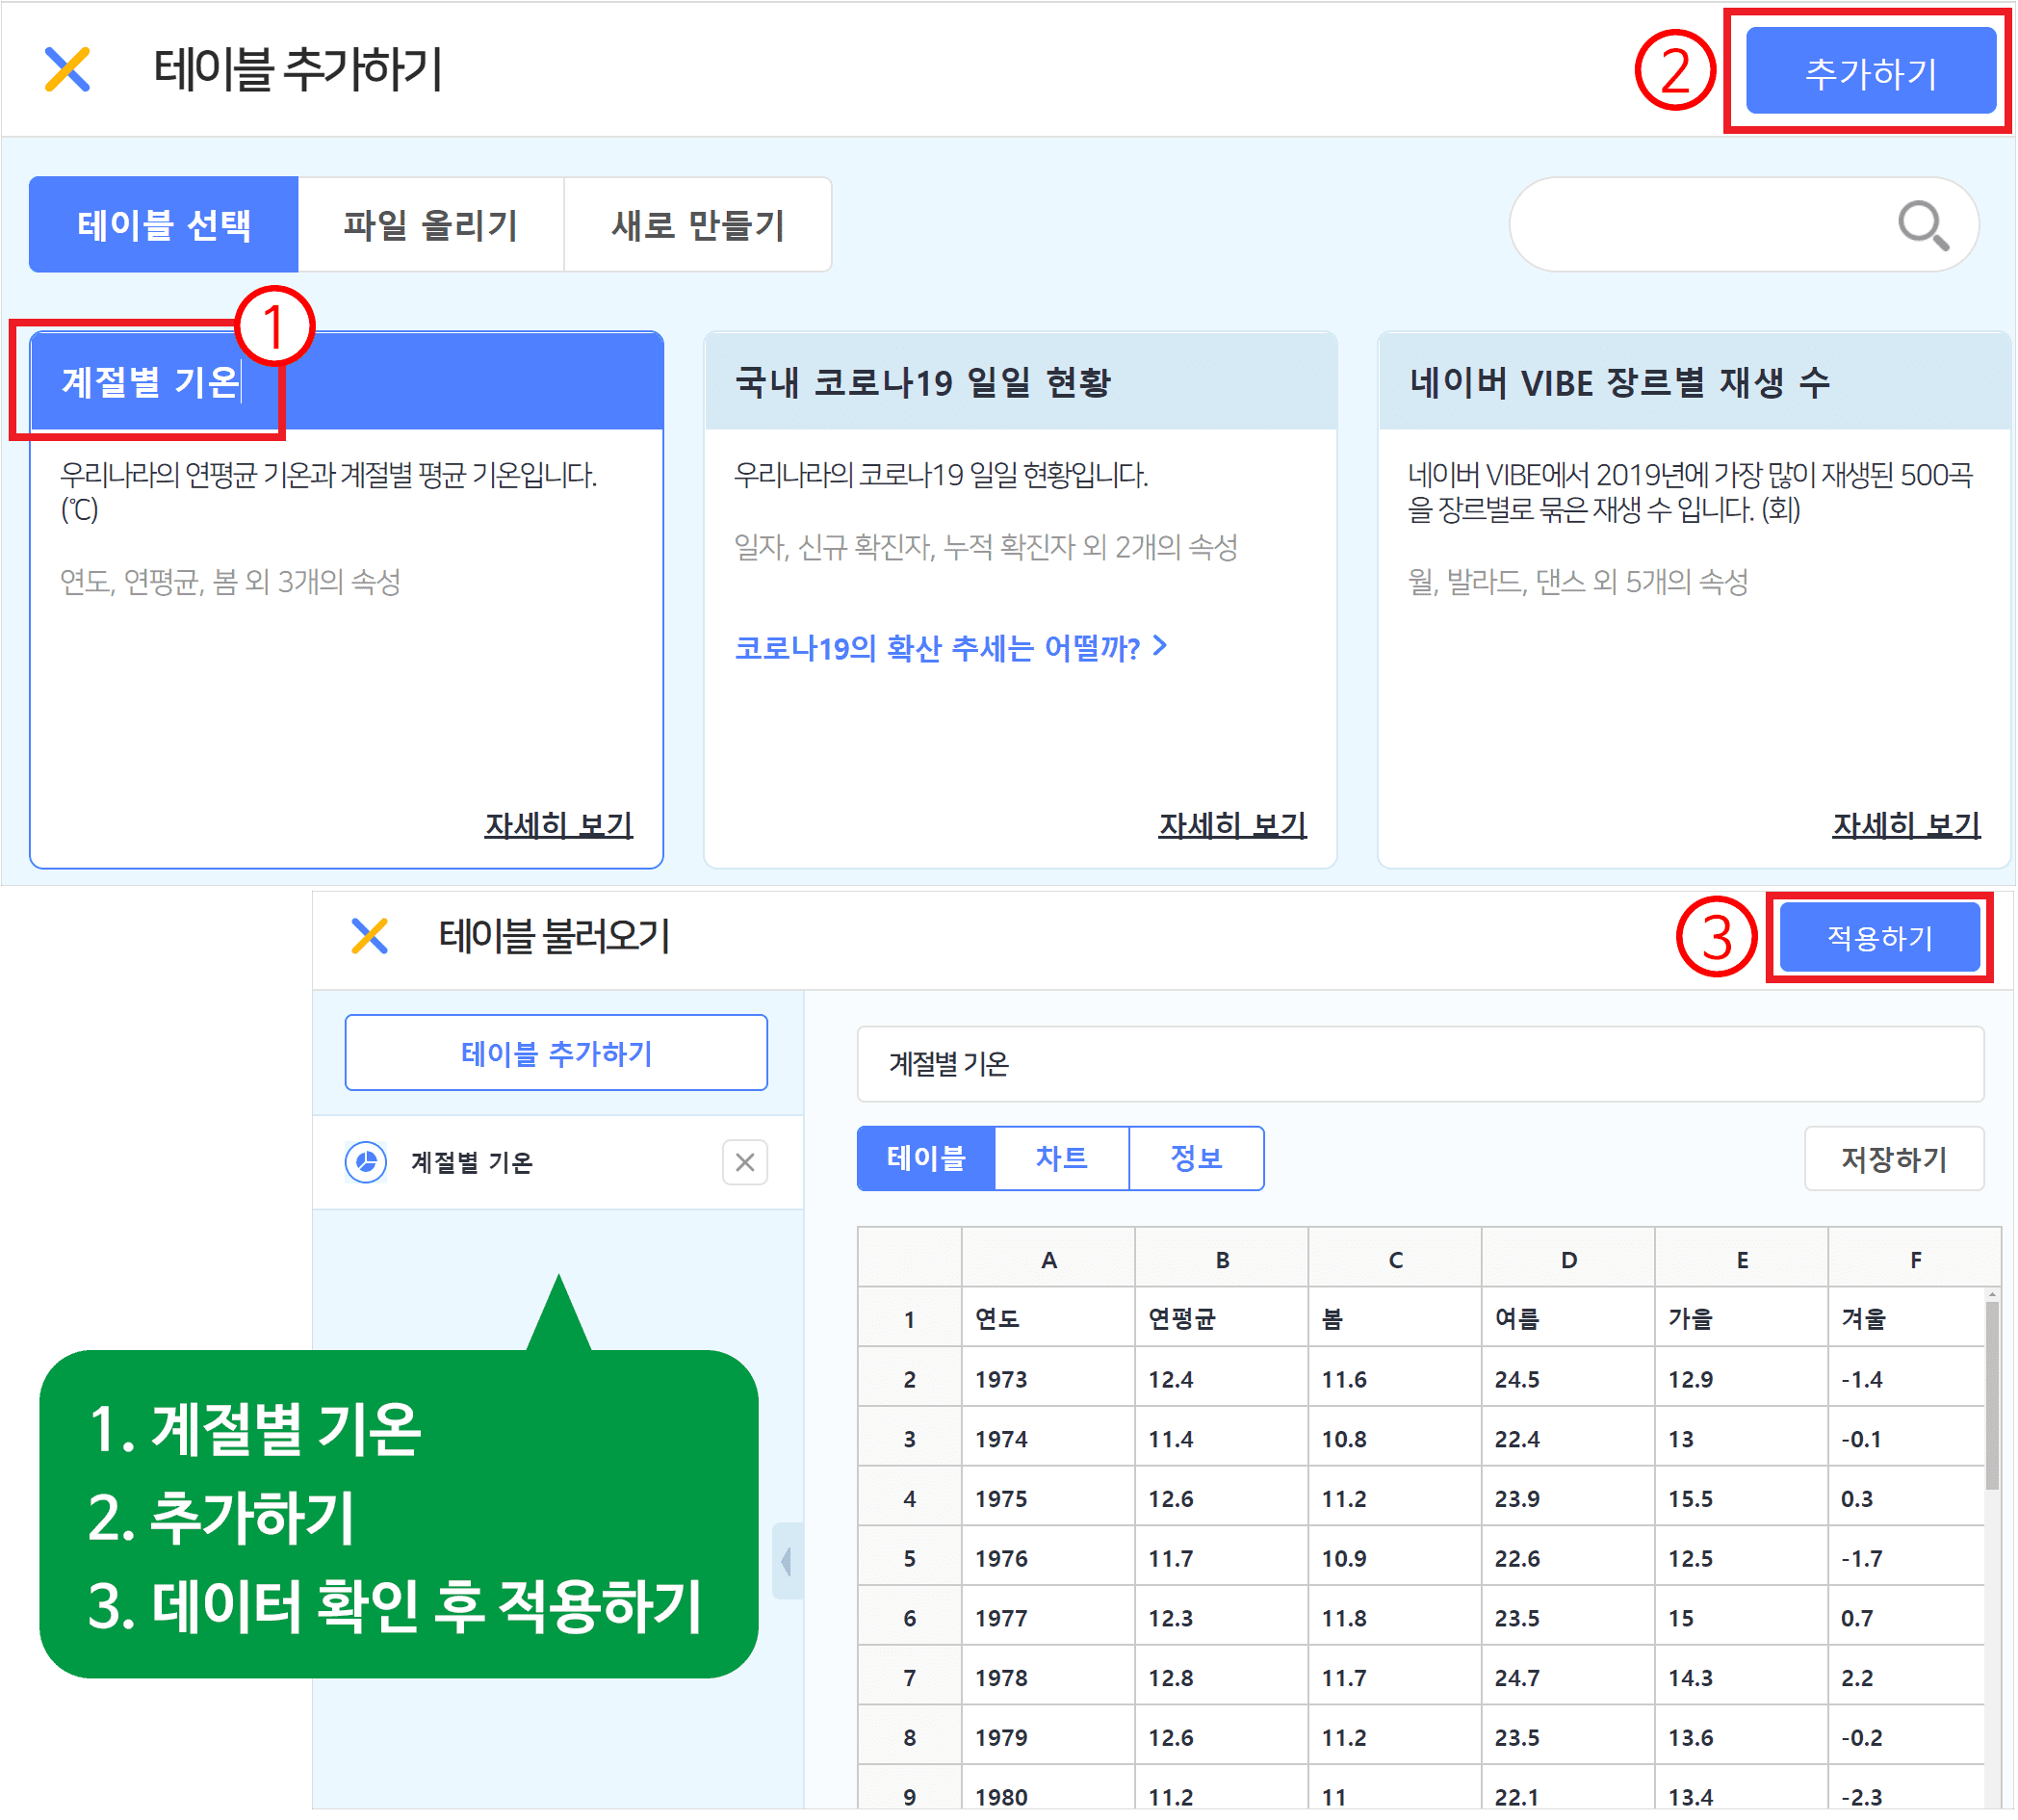Switch to the 차트 tab

[1062, 1159]
